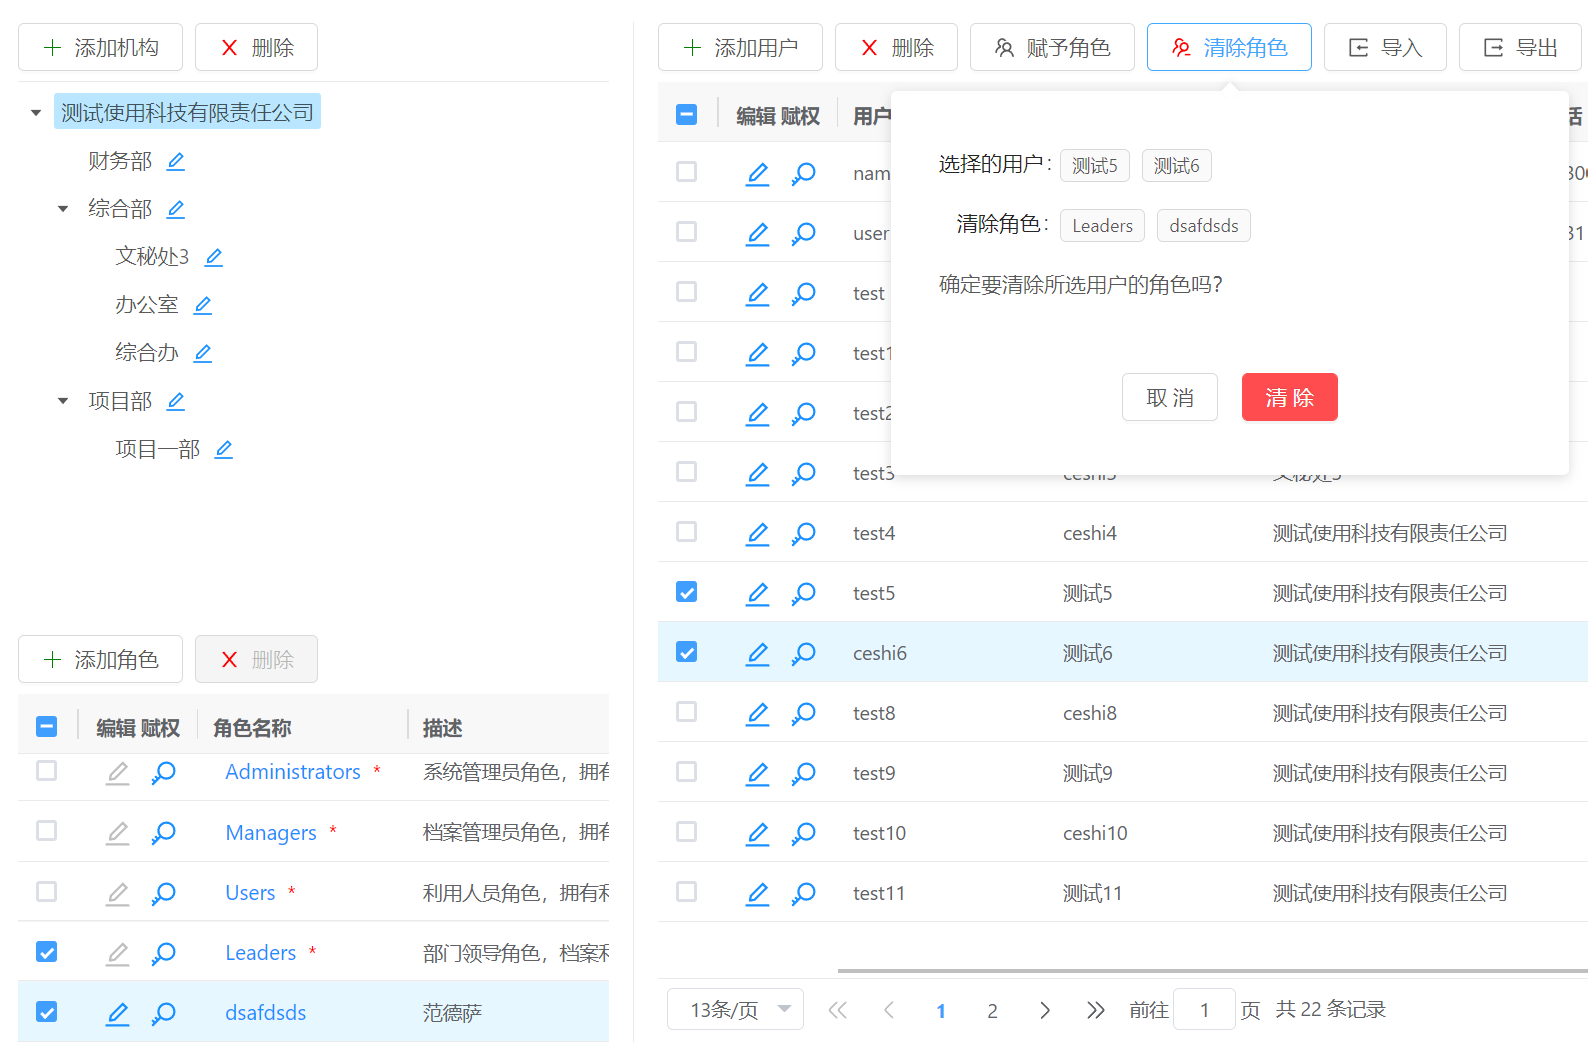Click 删除 button above organization tree
Image resolution: width=1588 pixels, height=1053 pixels.
(x=256, y=47)
